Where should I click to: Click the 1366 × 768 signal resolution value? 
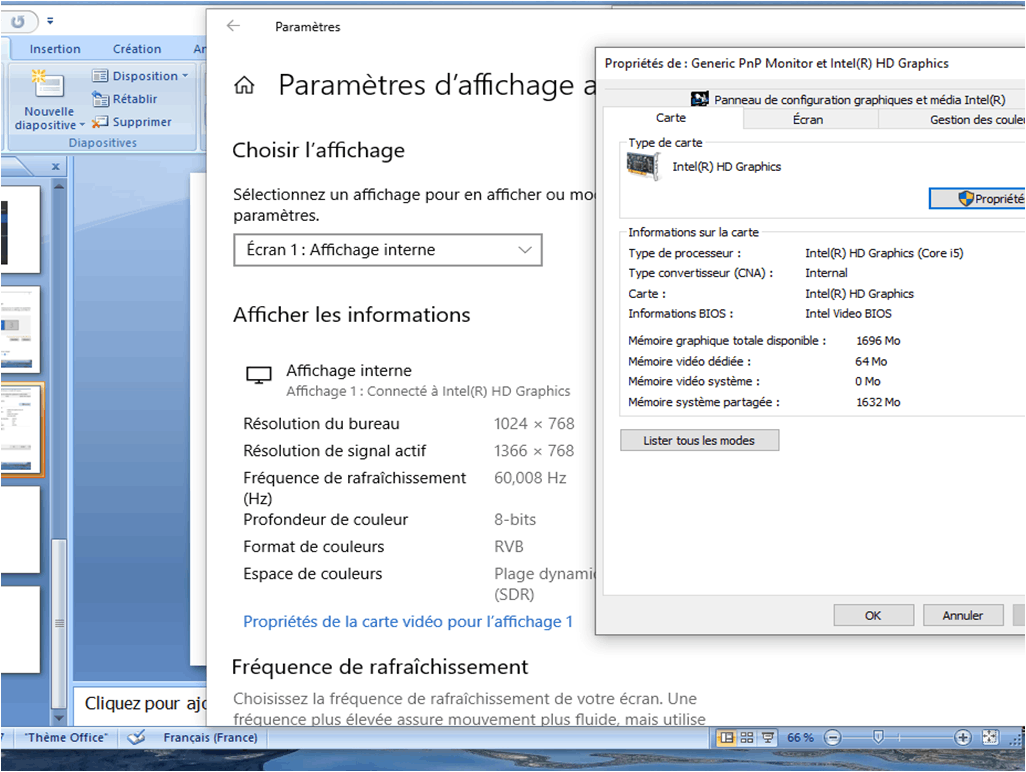[x=534, y=451]
